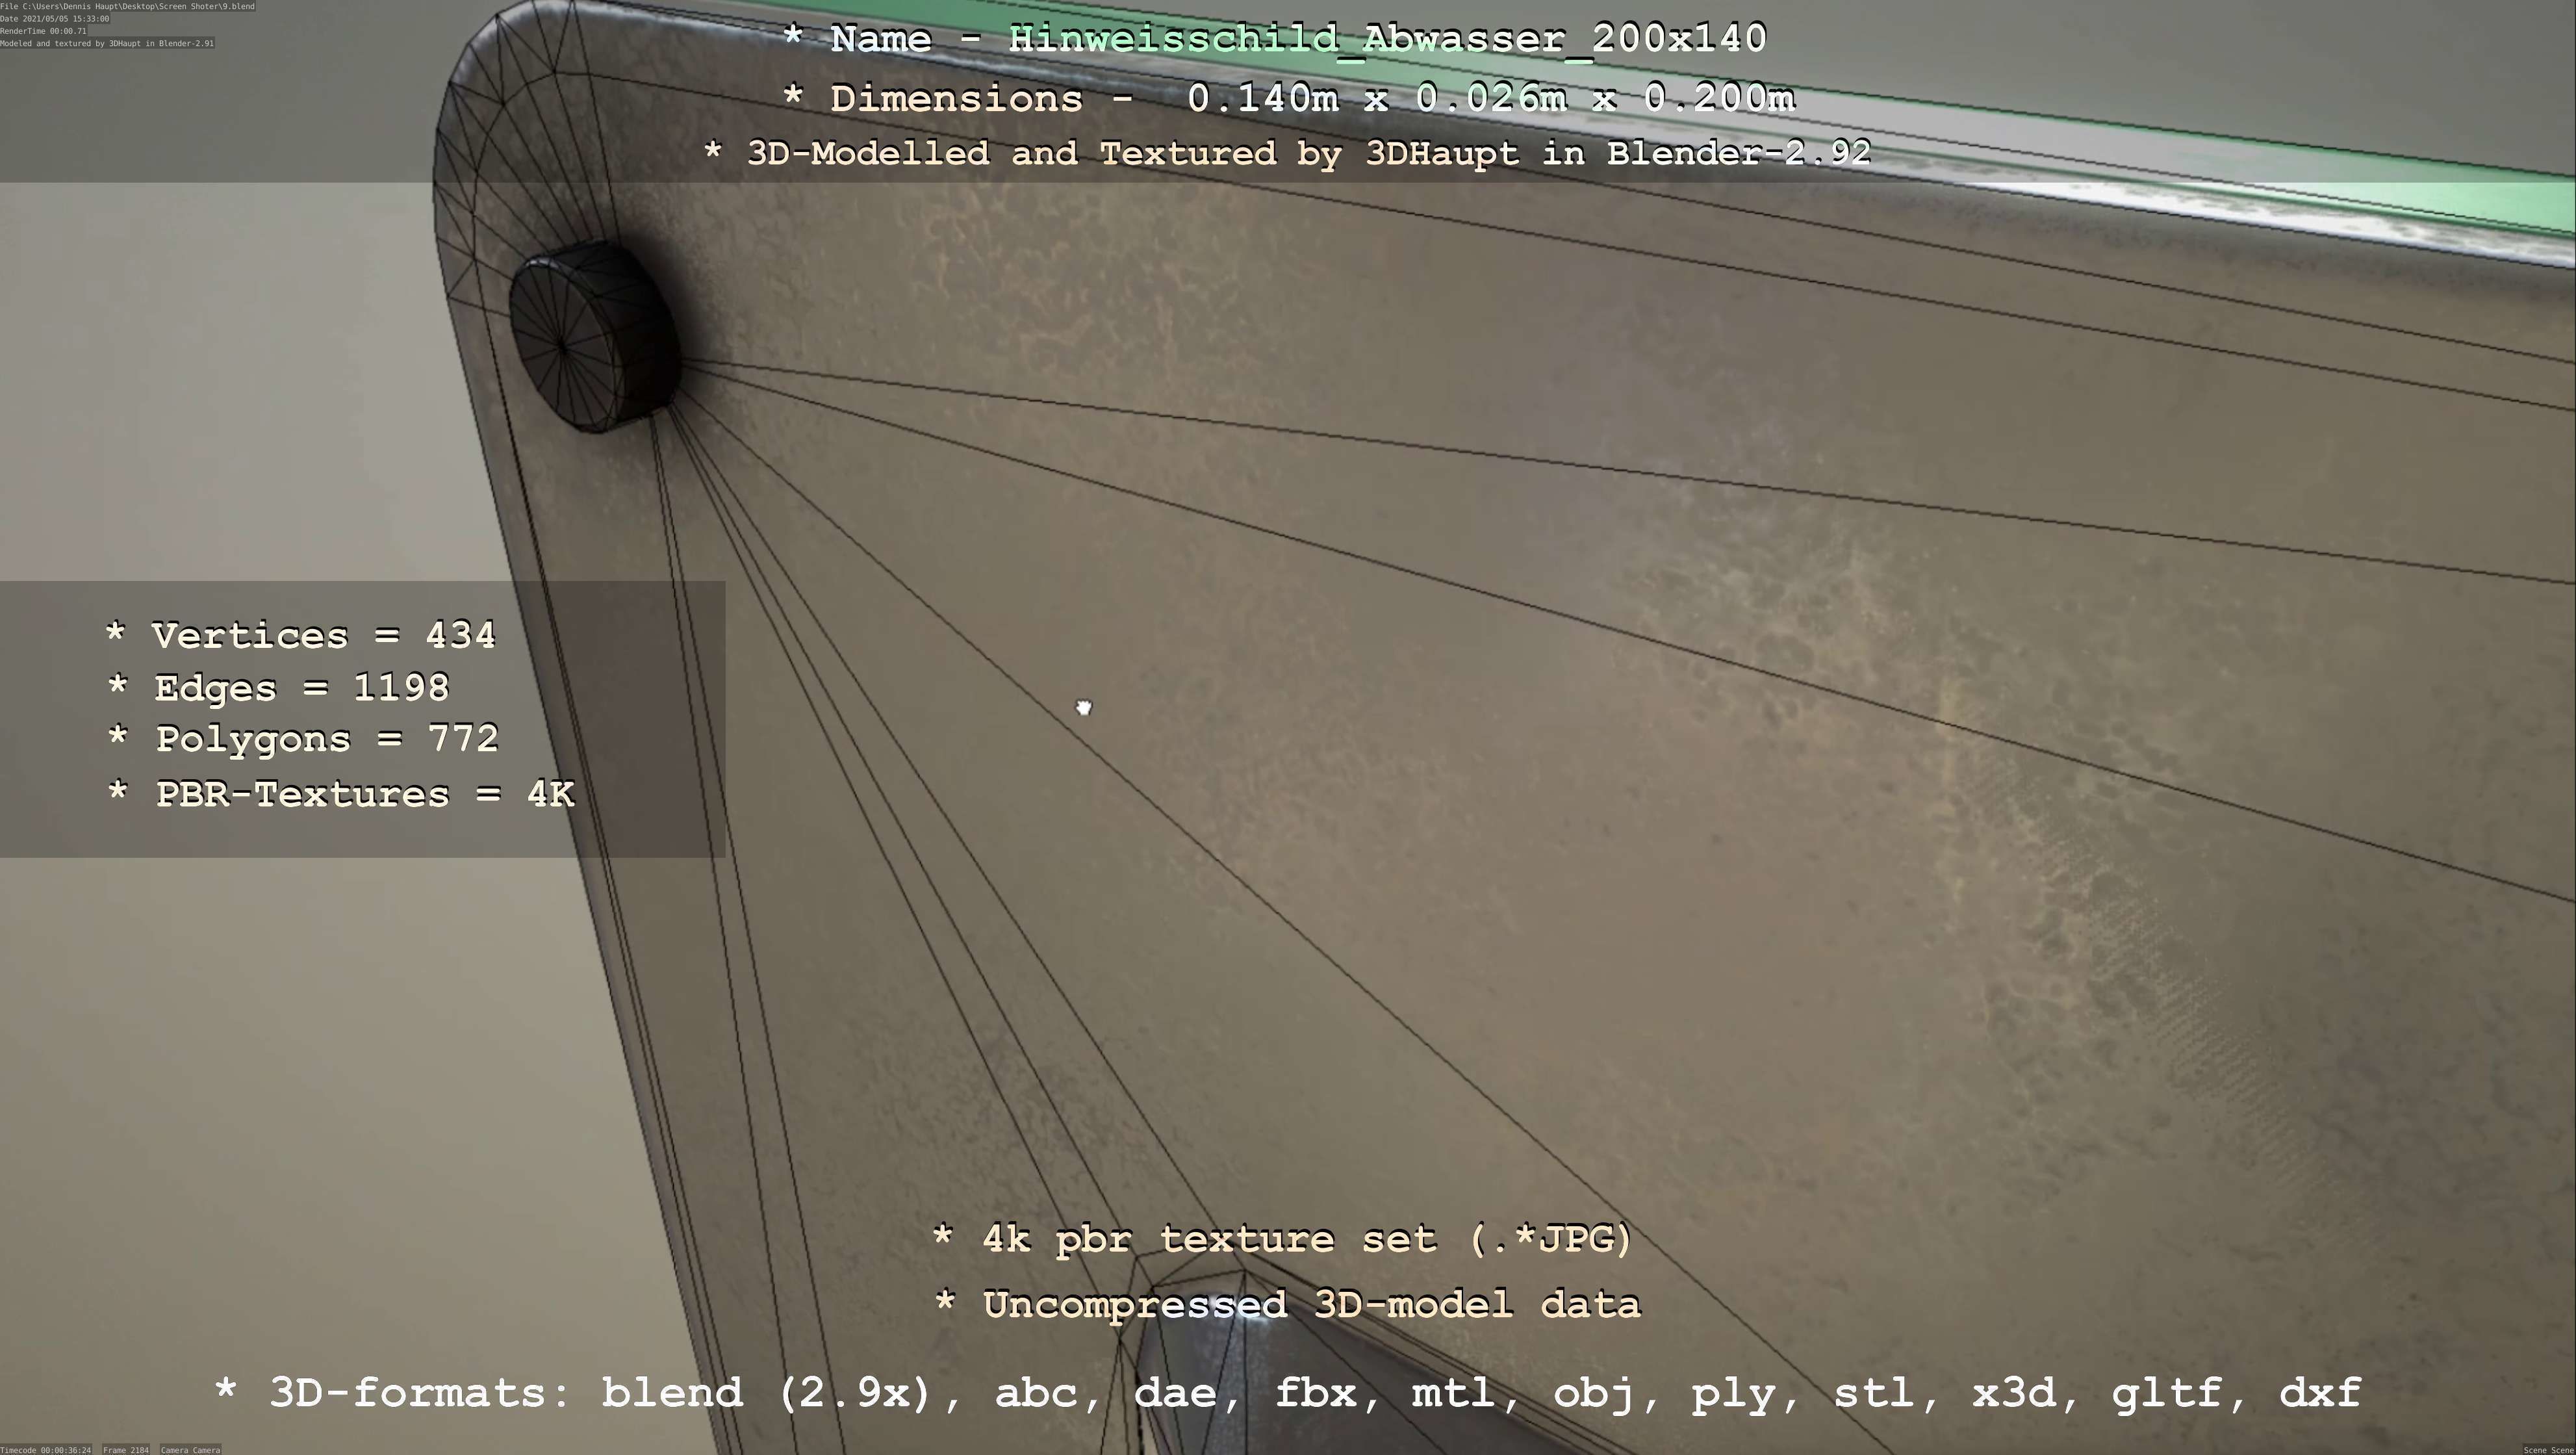Click the Edges = 1198 stat
Image resolution: width=2576 pixels, height=1455 pixels.
click(x=278, y=689)
